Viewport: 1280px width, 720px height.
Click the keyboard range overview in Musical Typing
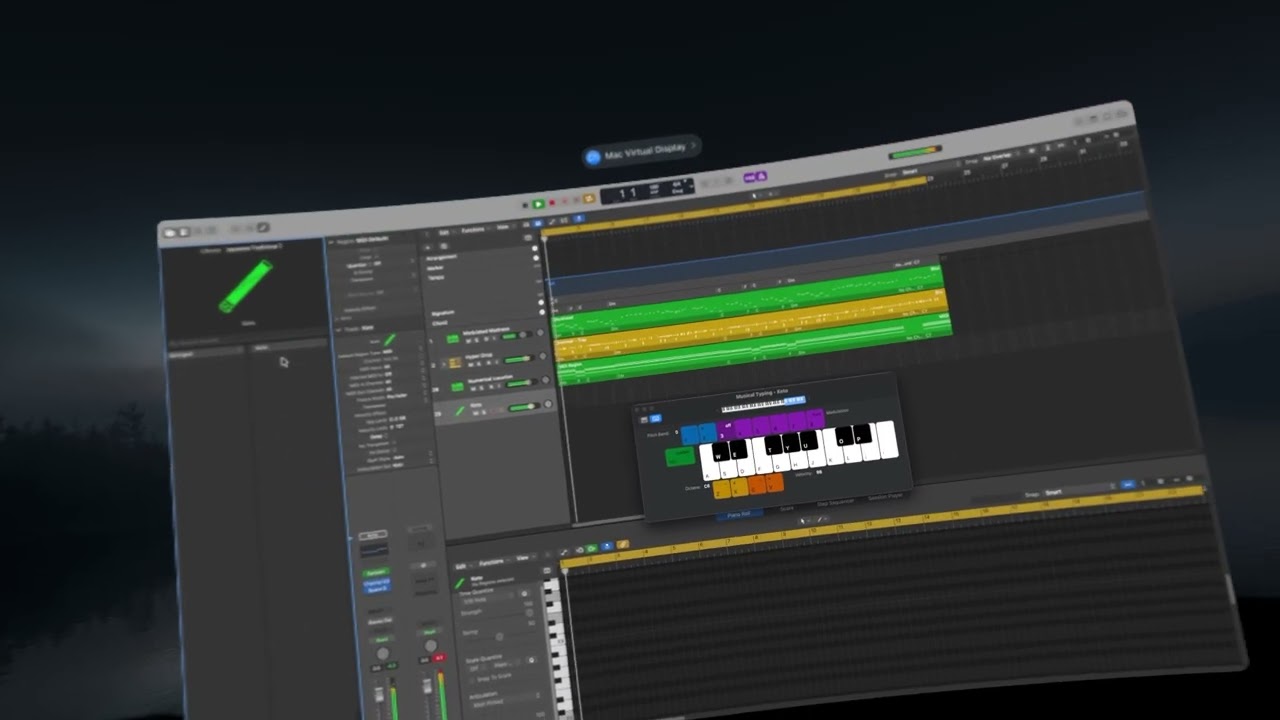763,405
